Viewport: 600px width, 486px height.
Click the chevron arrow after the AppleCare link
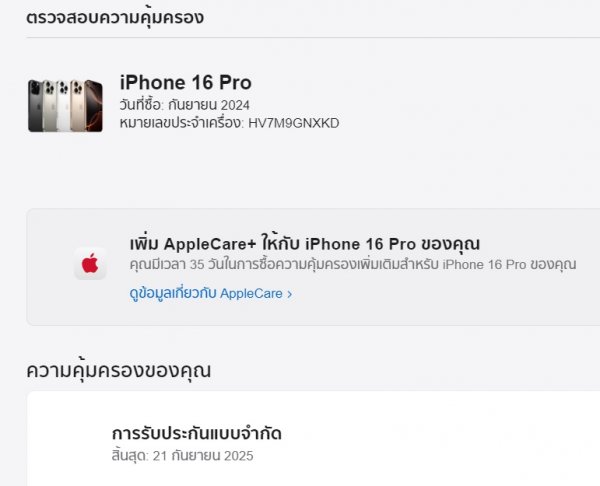(x=290, y=294)
